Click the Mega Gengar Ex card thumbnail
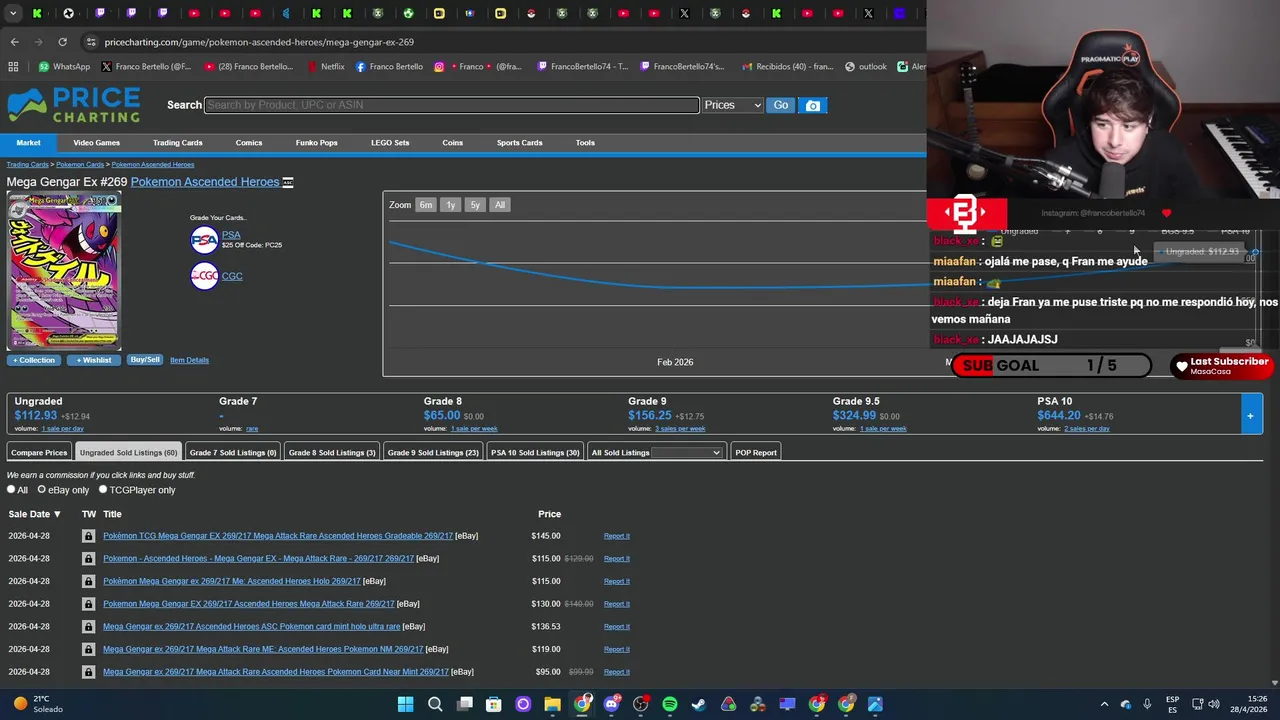Screen dimensions: 1280x720 click(64, 271)
